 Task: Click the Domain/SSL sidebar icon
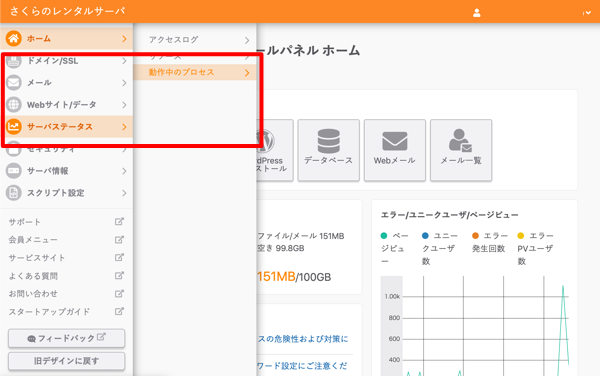tap(13, 61)
